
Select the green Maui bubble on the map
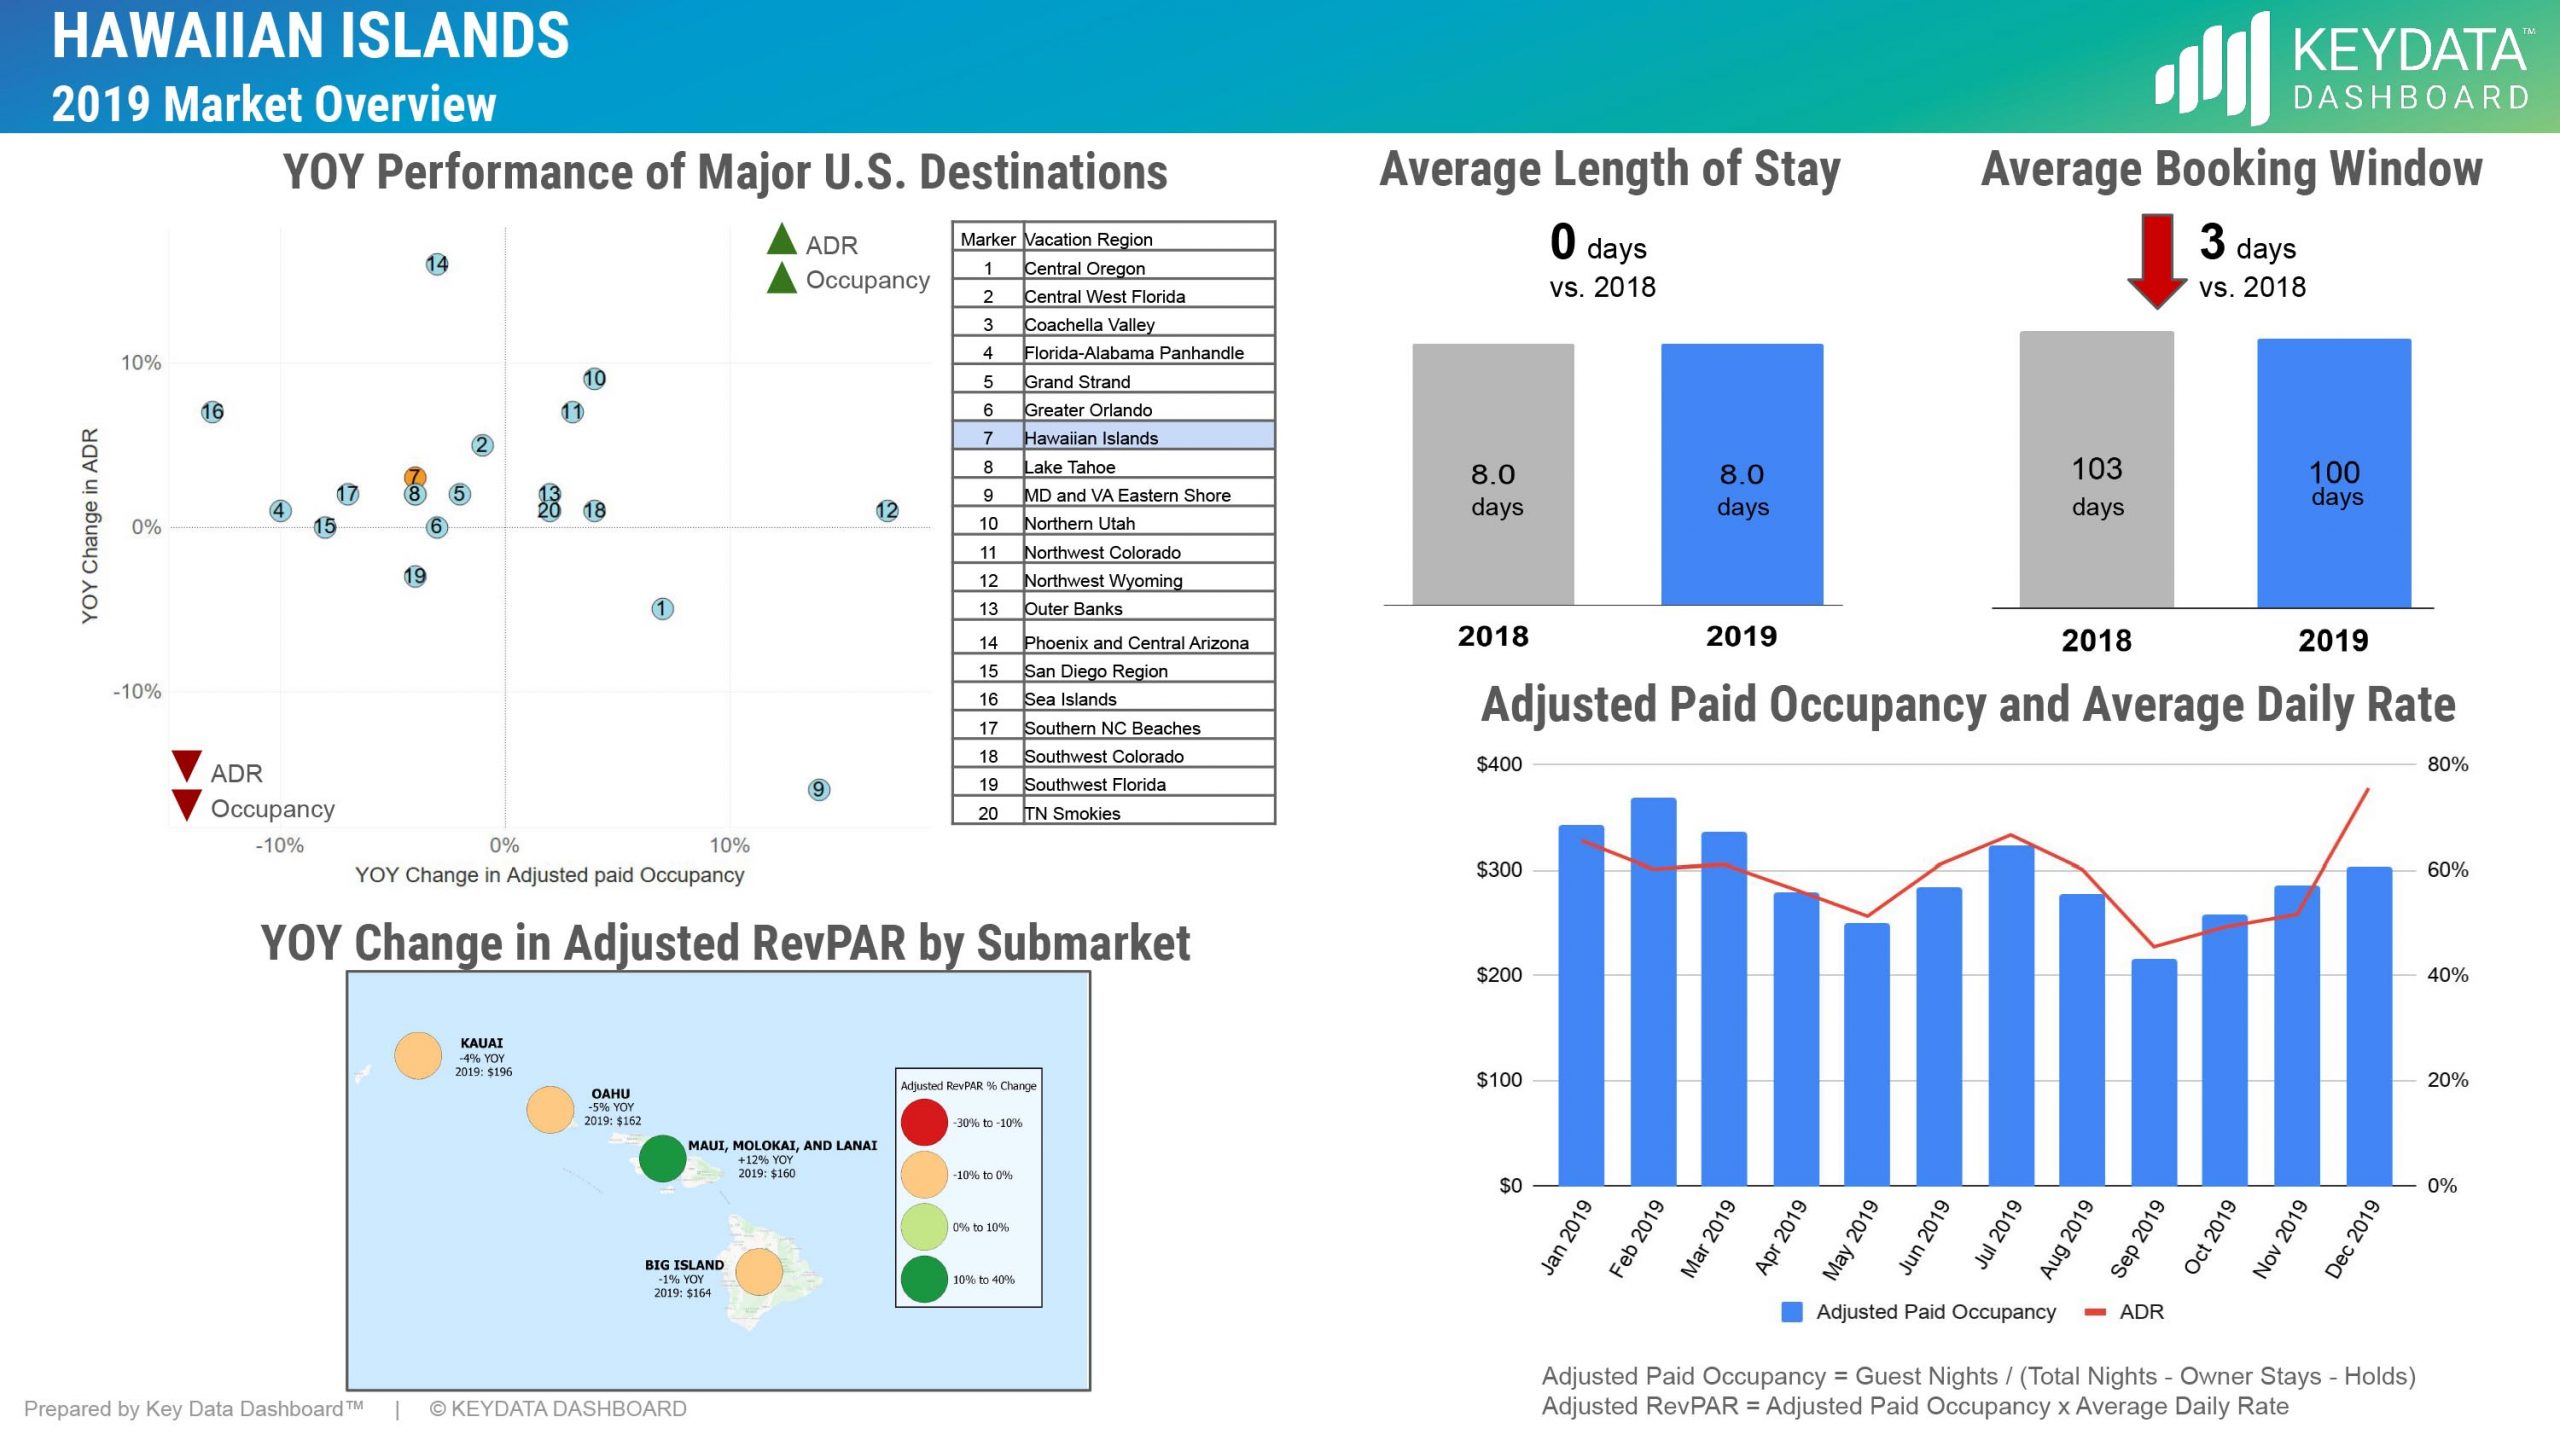(660, 1160)
